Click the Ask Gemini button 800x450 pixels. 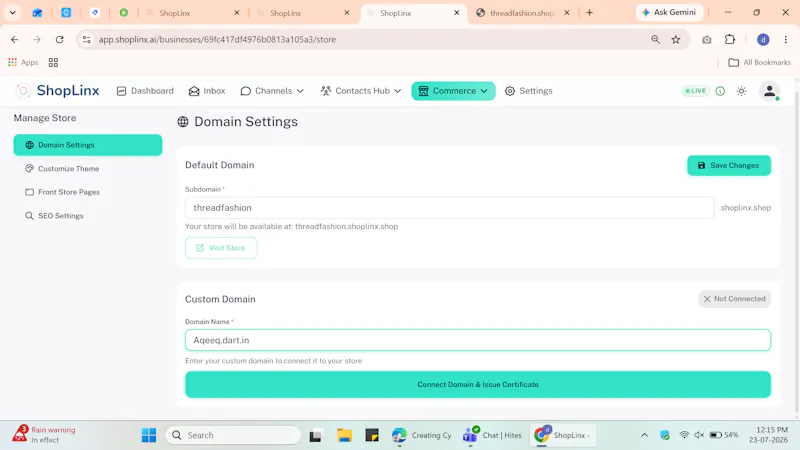tap(669, 12)
